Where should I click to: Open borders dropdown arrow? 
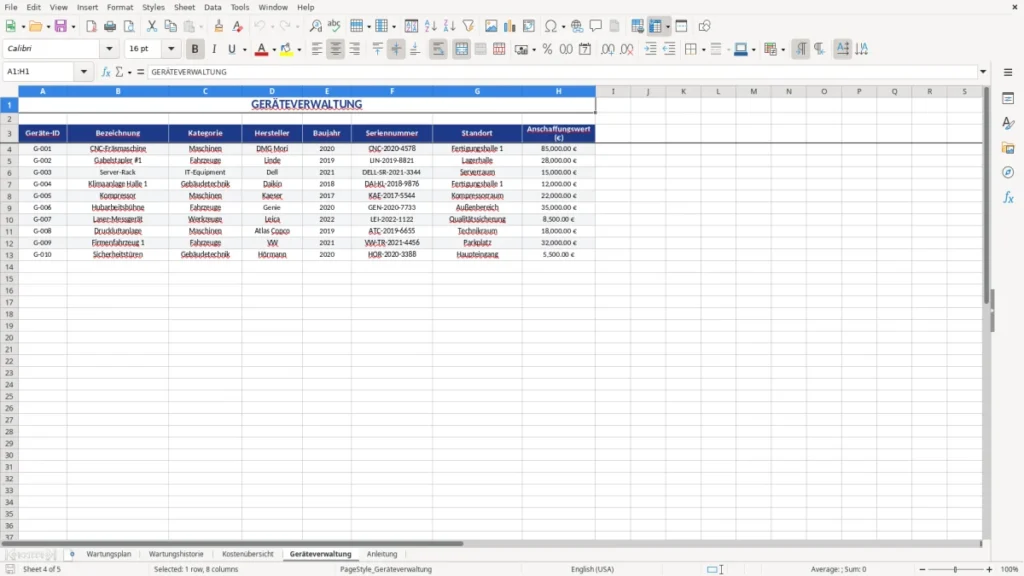[703, 50]
